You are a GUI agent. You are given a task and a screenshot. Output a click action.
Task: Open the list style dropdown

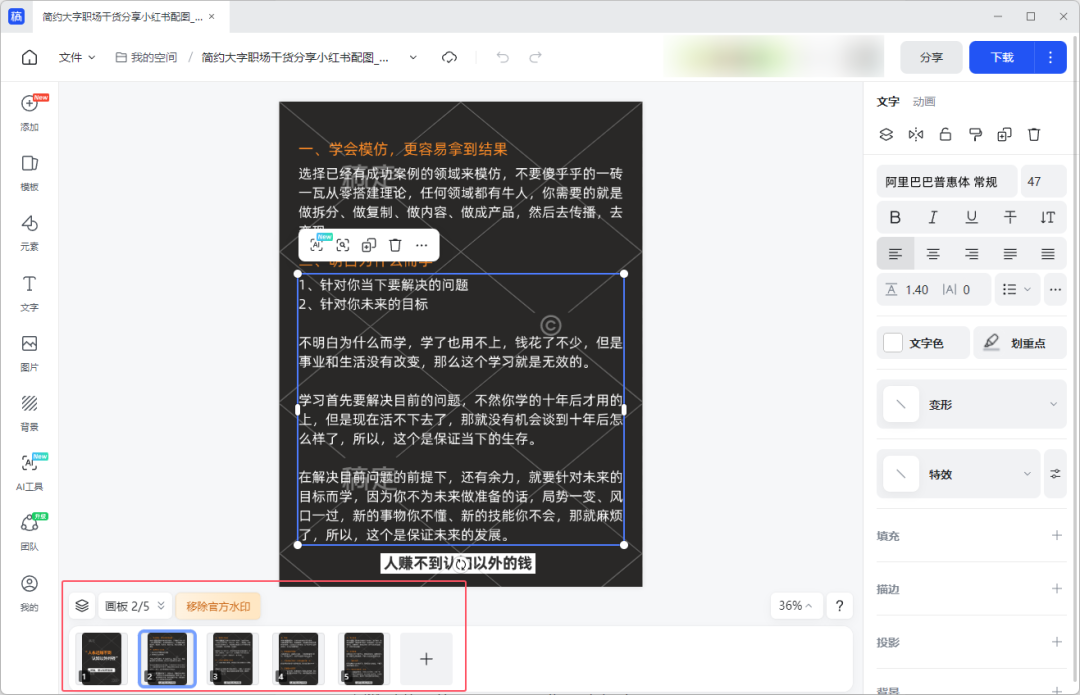coord(1017,289)
